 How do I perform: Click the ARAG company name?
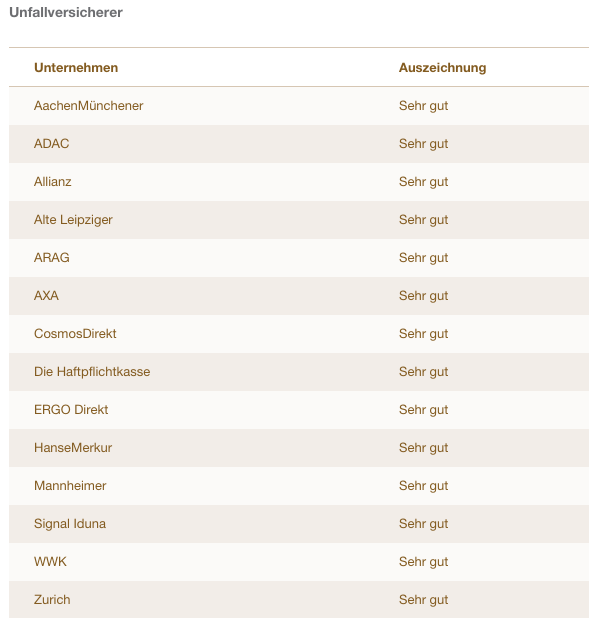click(x=52, y=258)
